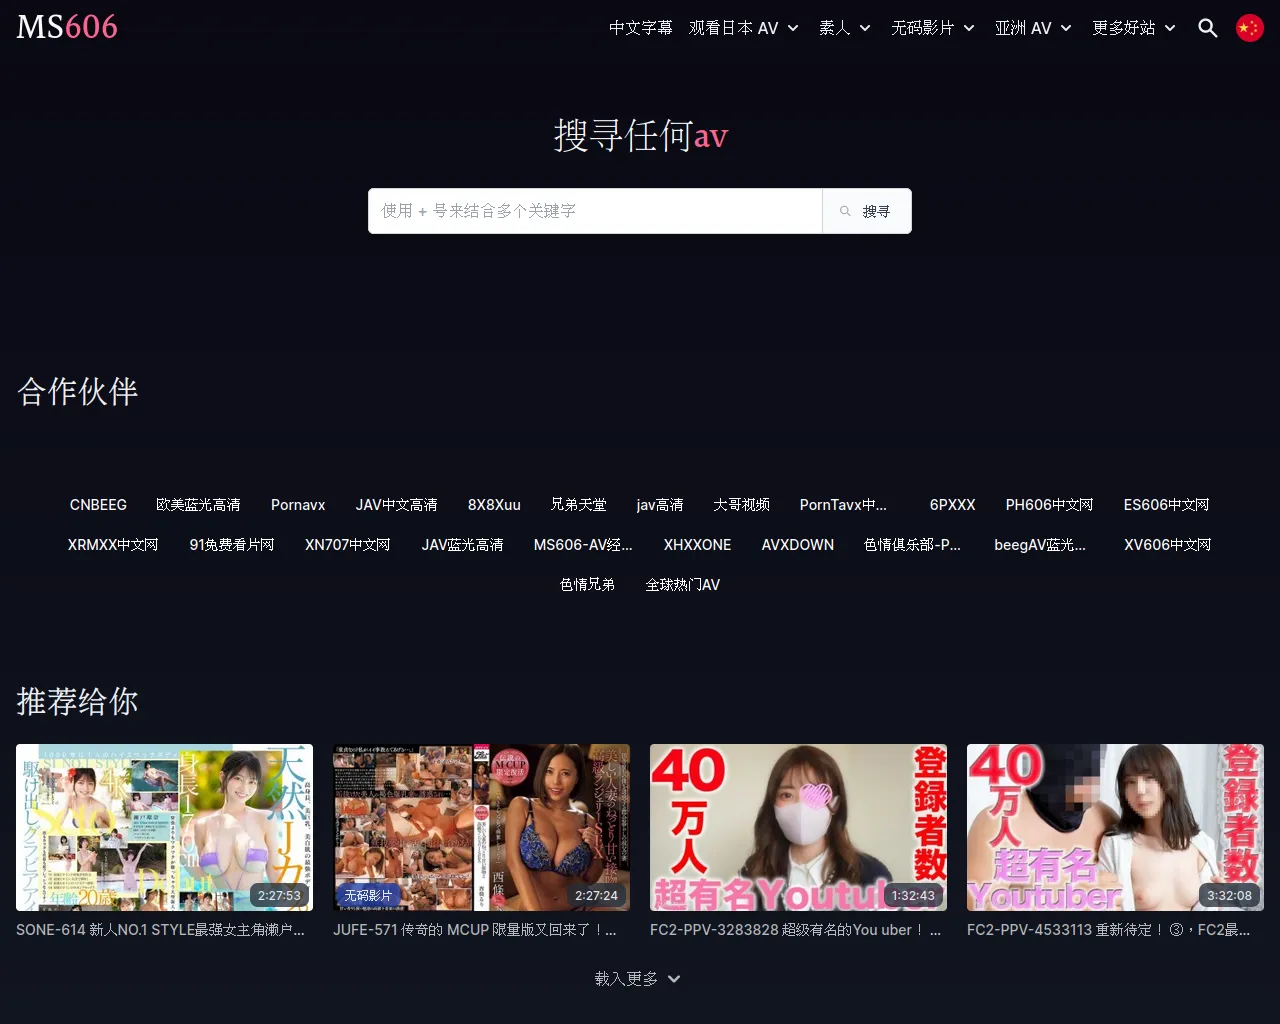
Task: Expand the 观看日本 AV dropdown
Action: tap(744, 28)
